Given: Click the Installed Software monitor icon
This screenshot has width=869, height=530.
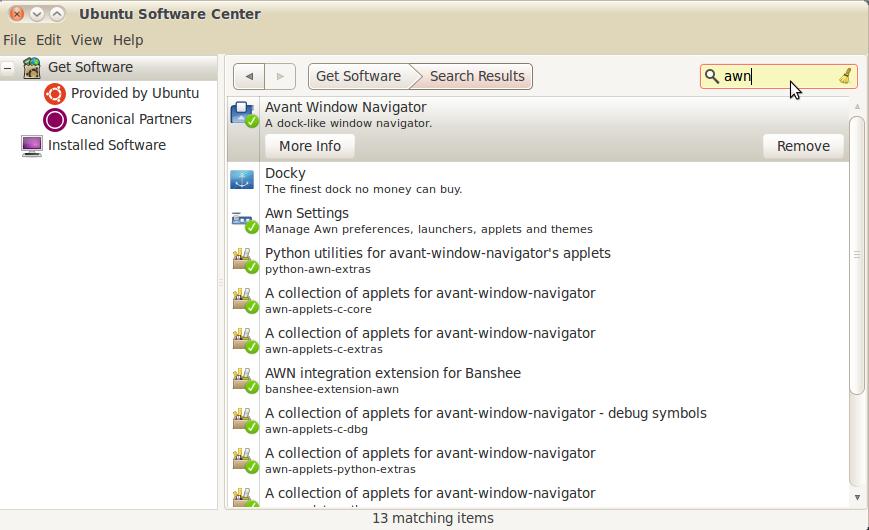Looking at the screenshot, I should (32, 146).
